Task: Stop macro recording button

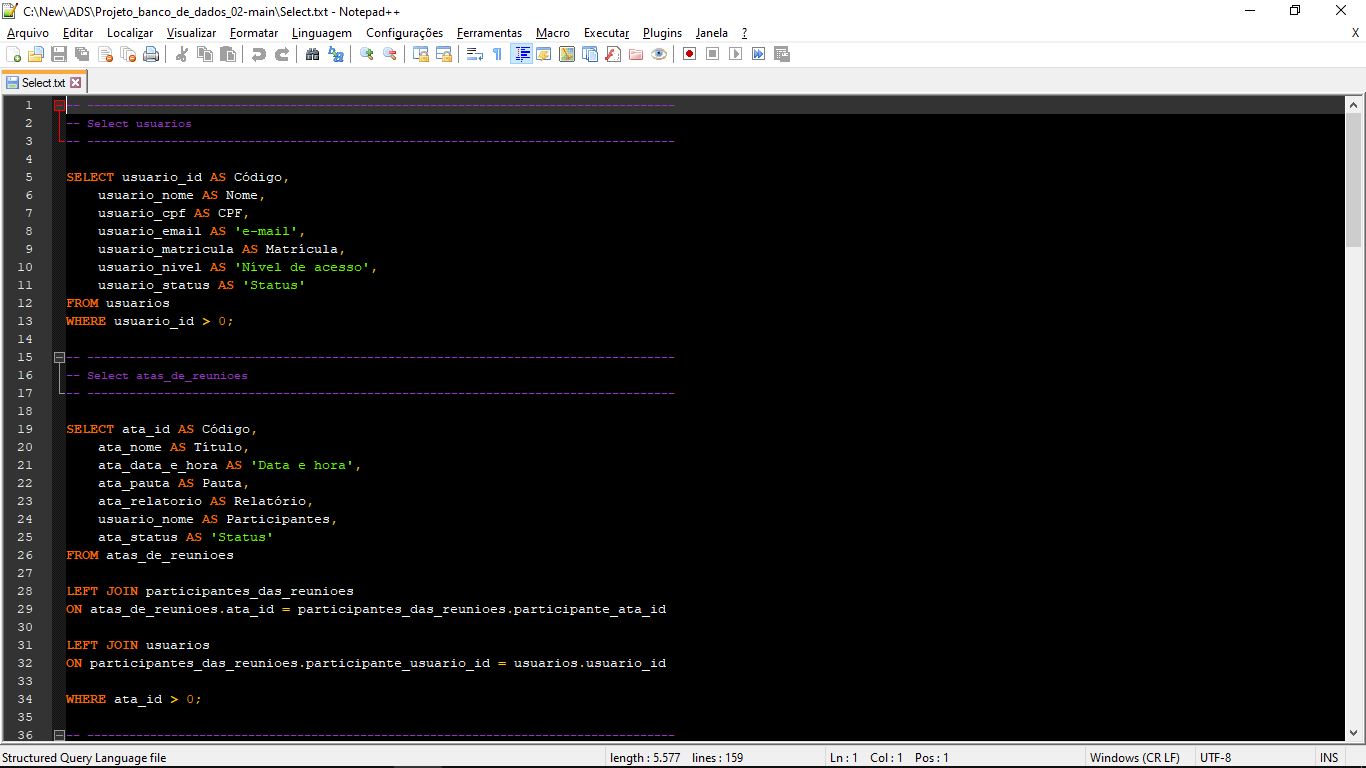Action: pyautogui.click(x=712, y=54)
